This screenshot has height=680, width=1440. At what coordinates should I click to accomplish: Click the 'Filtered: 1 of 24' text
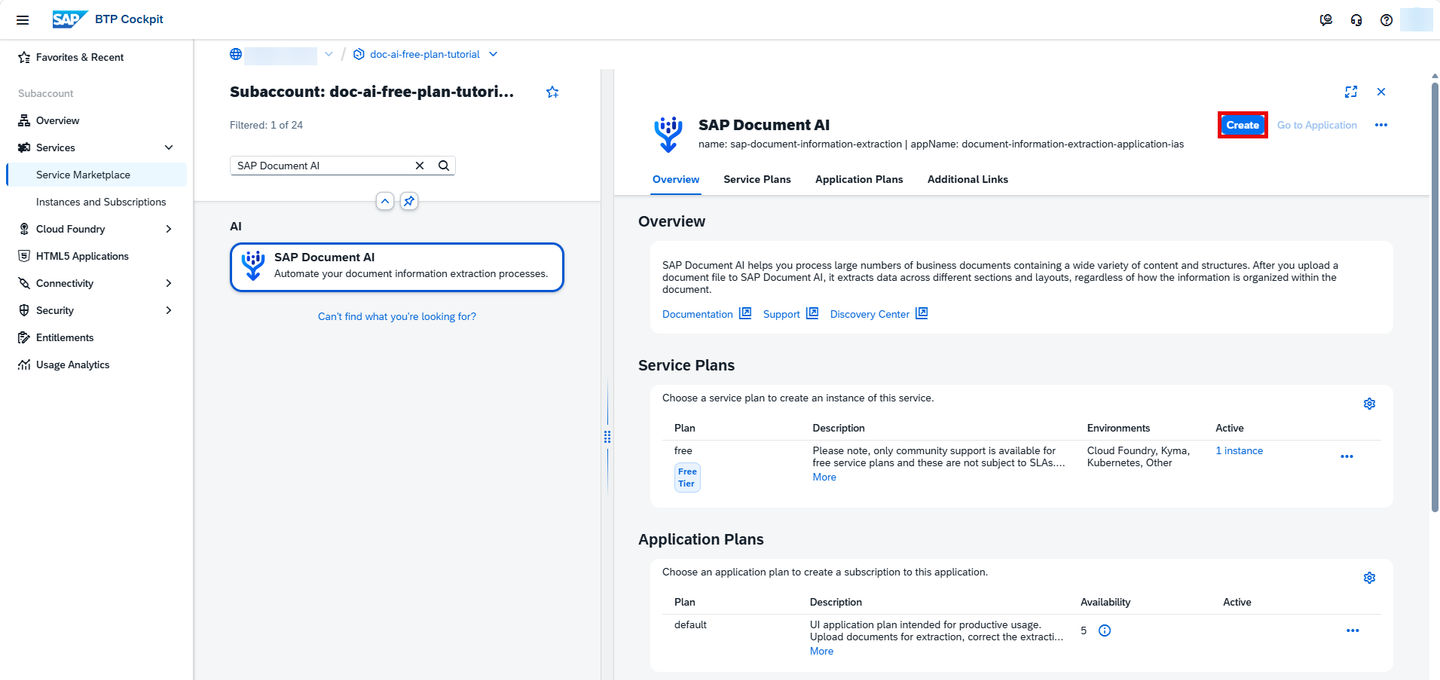click(x=267, y=125)
